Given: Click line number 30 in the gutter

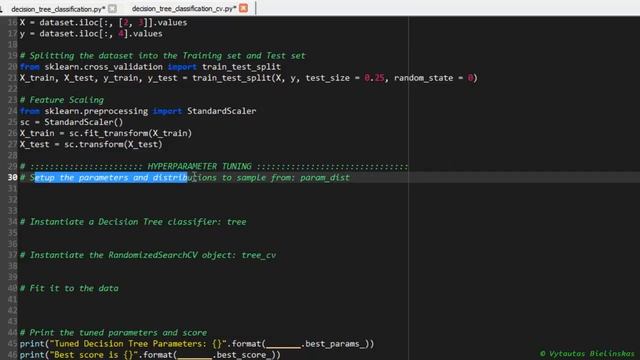Looking at the screenshot, I should [12, 178].
